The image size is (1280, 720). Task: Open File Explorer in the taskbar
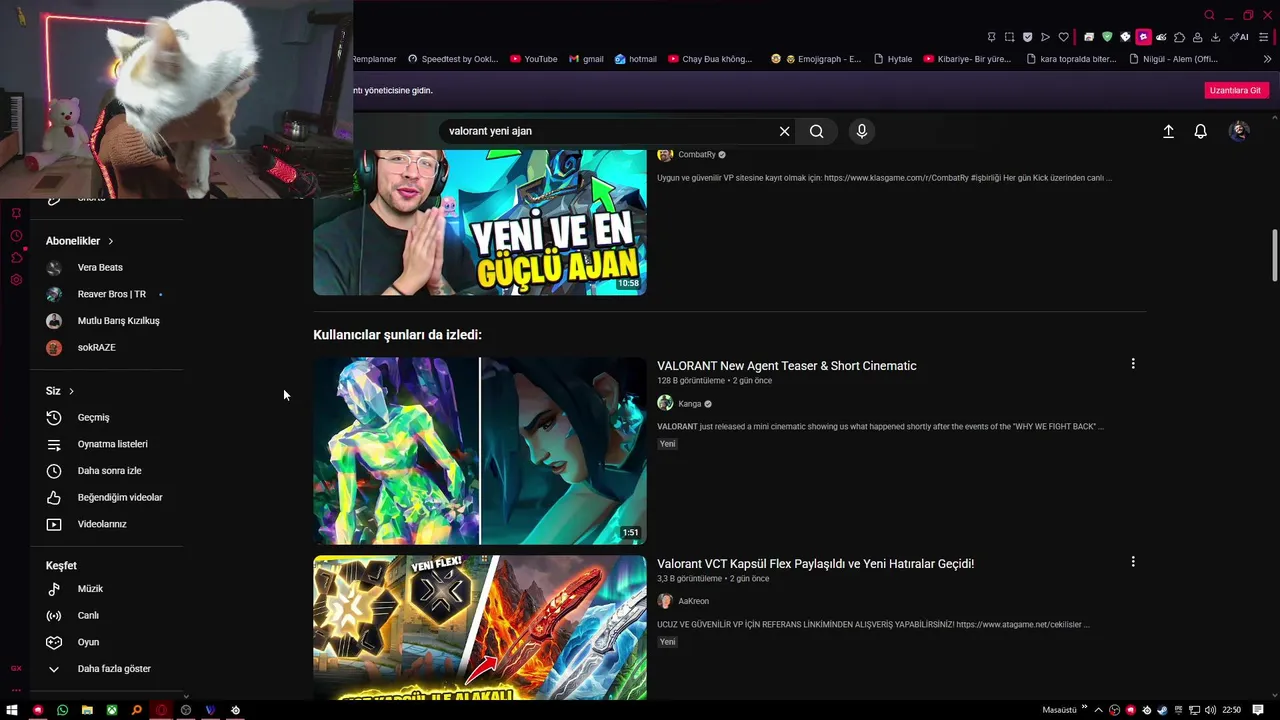coord(87,710)
